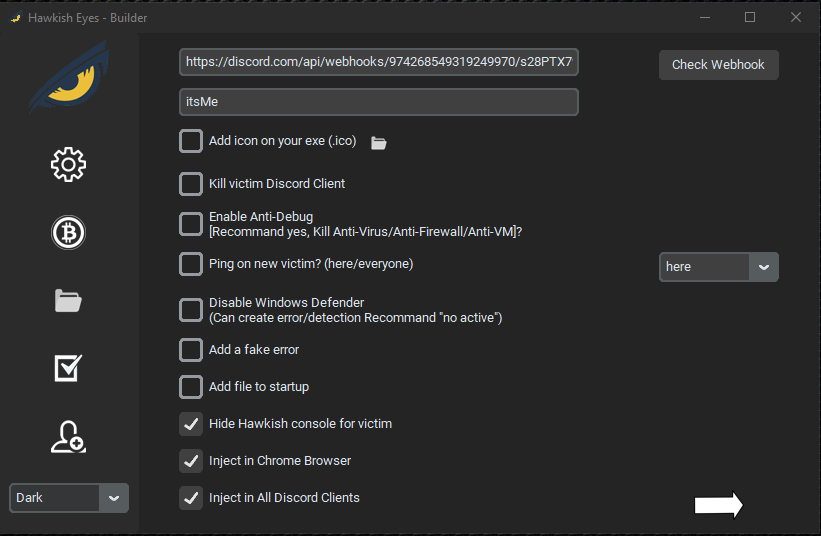
Task: Tick the 'Disable Windows Defender' checkbox
Action: click(x=191, y=310)
